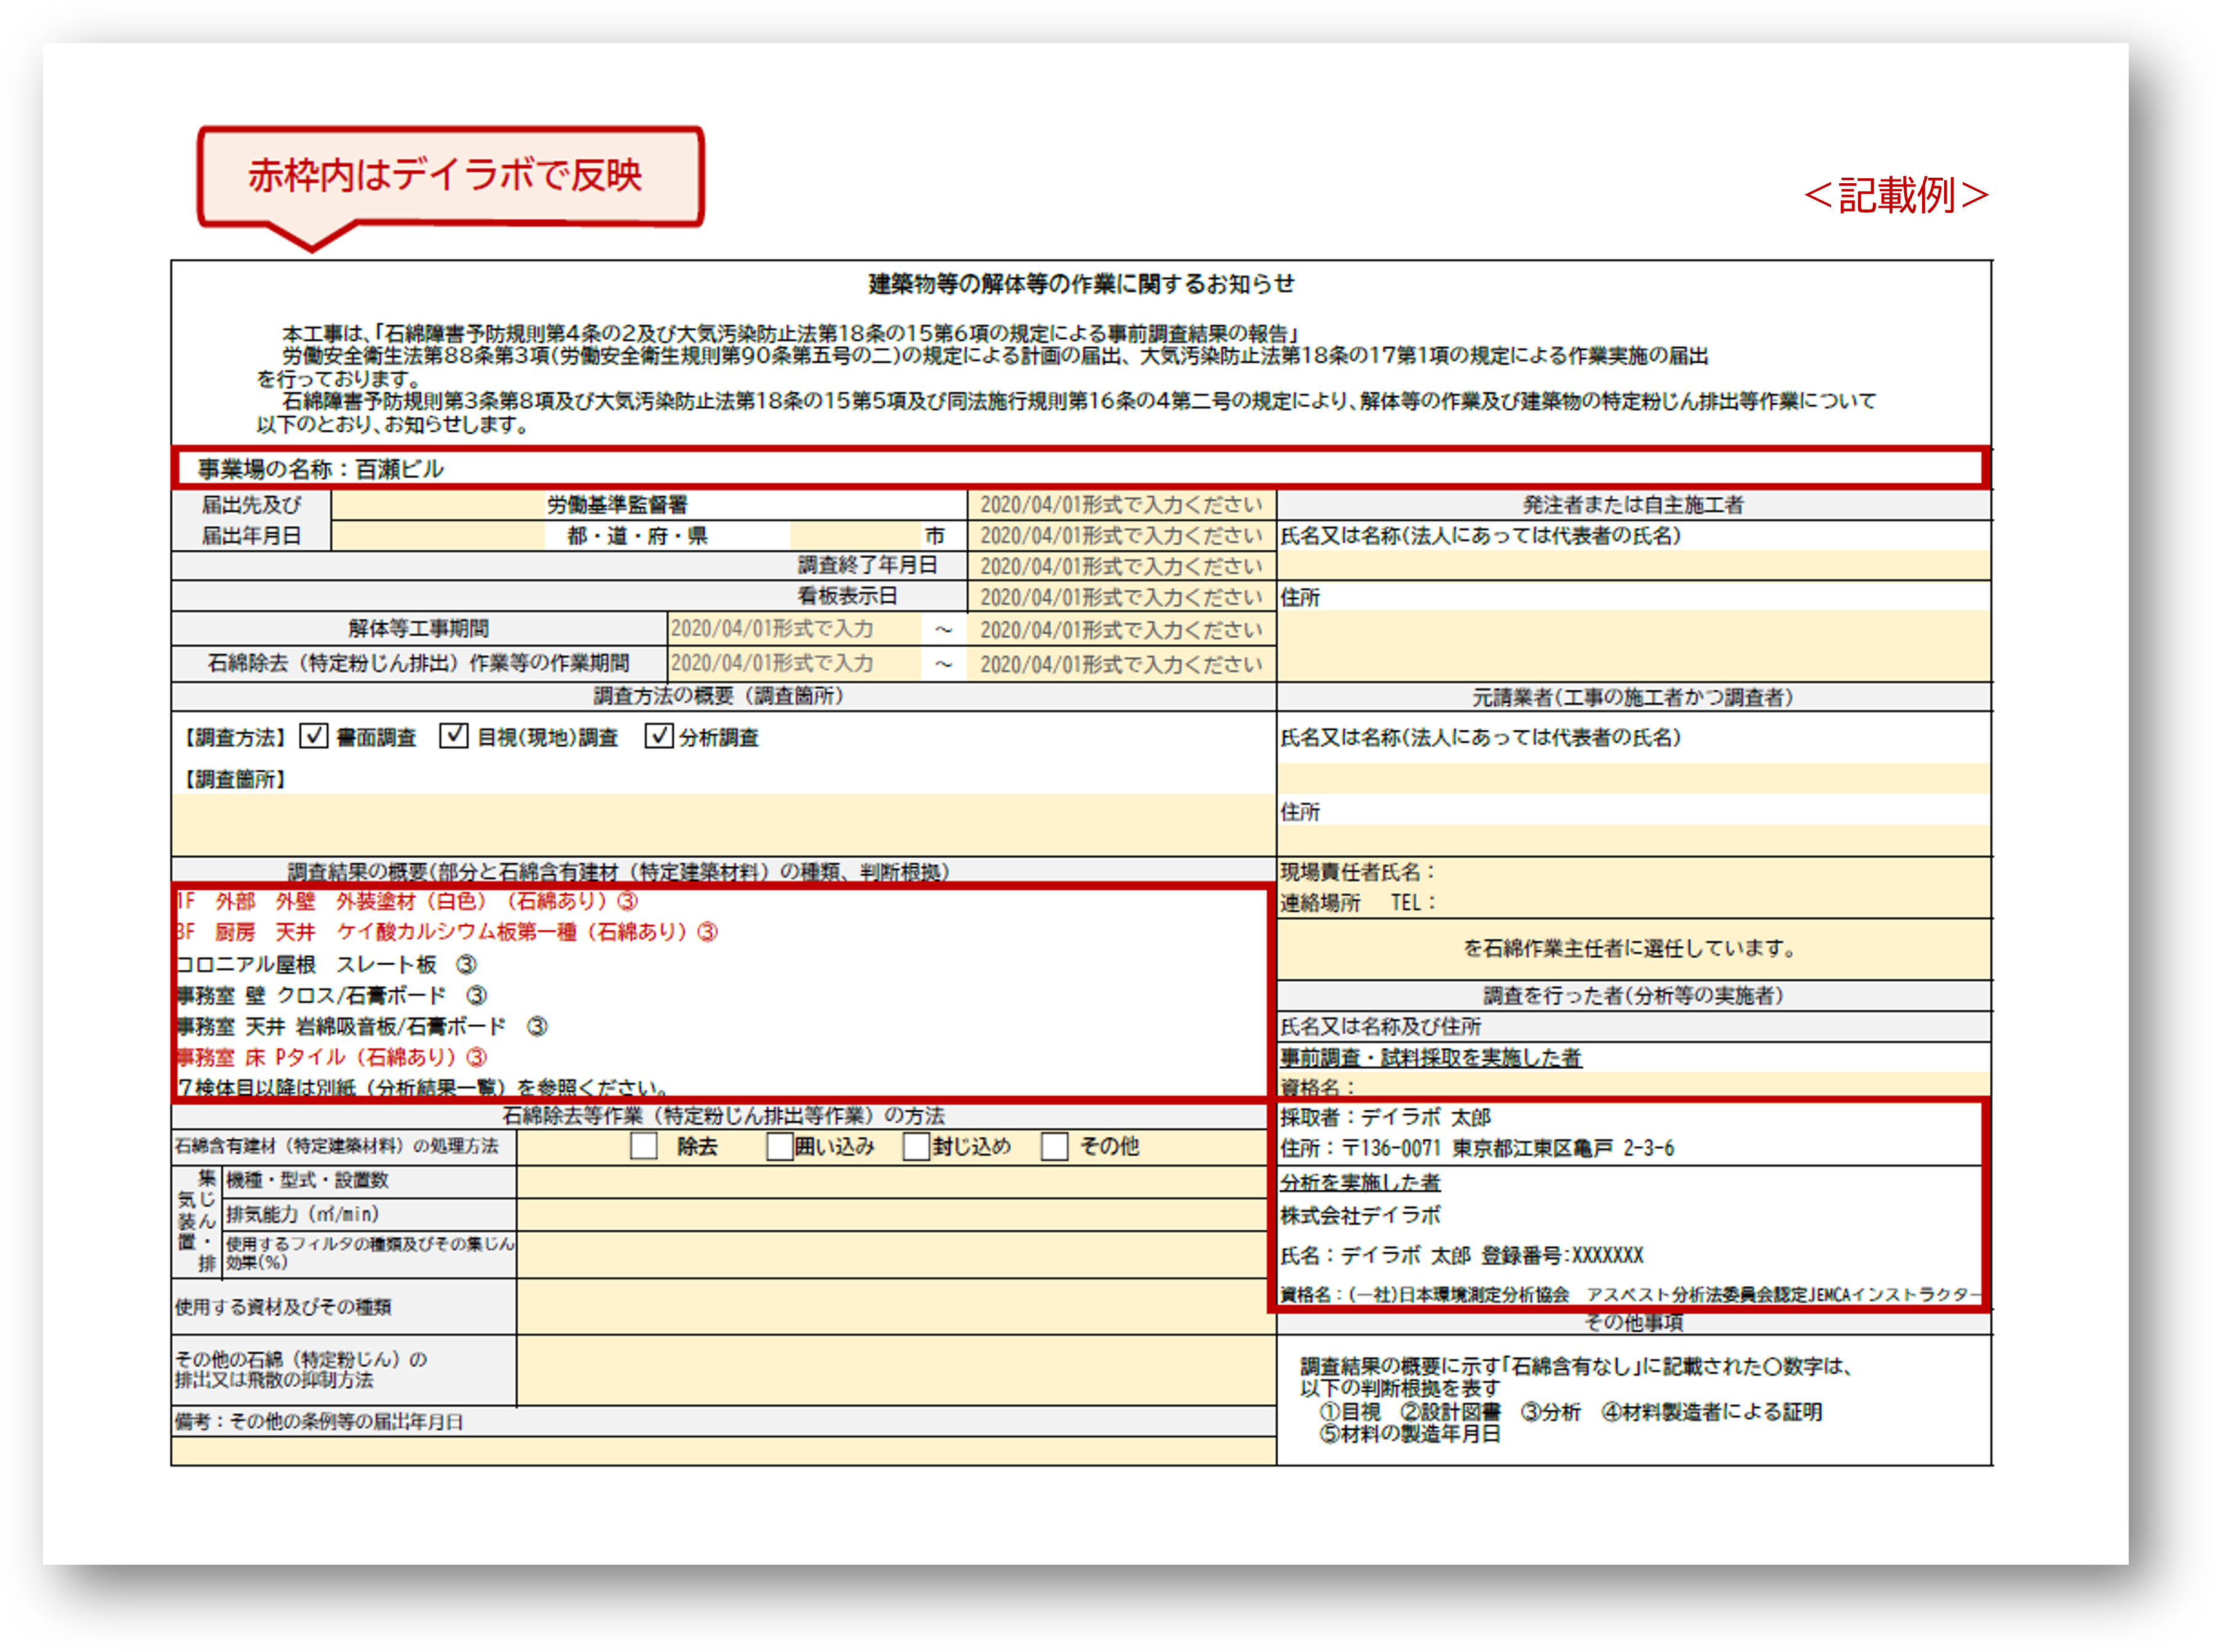Image resolution: width=2216 pixels, height=1652 pixels.
Task: Click the 石綿除去 作業期間 end date field
Action: [x=1121, y=664]
